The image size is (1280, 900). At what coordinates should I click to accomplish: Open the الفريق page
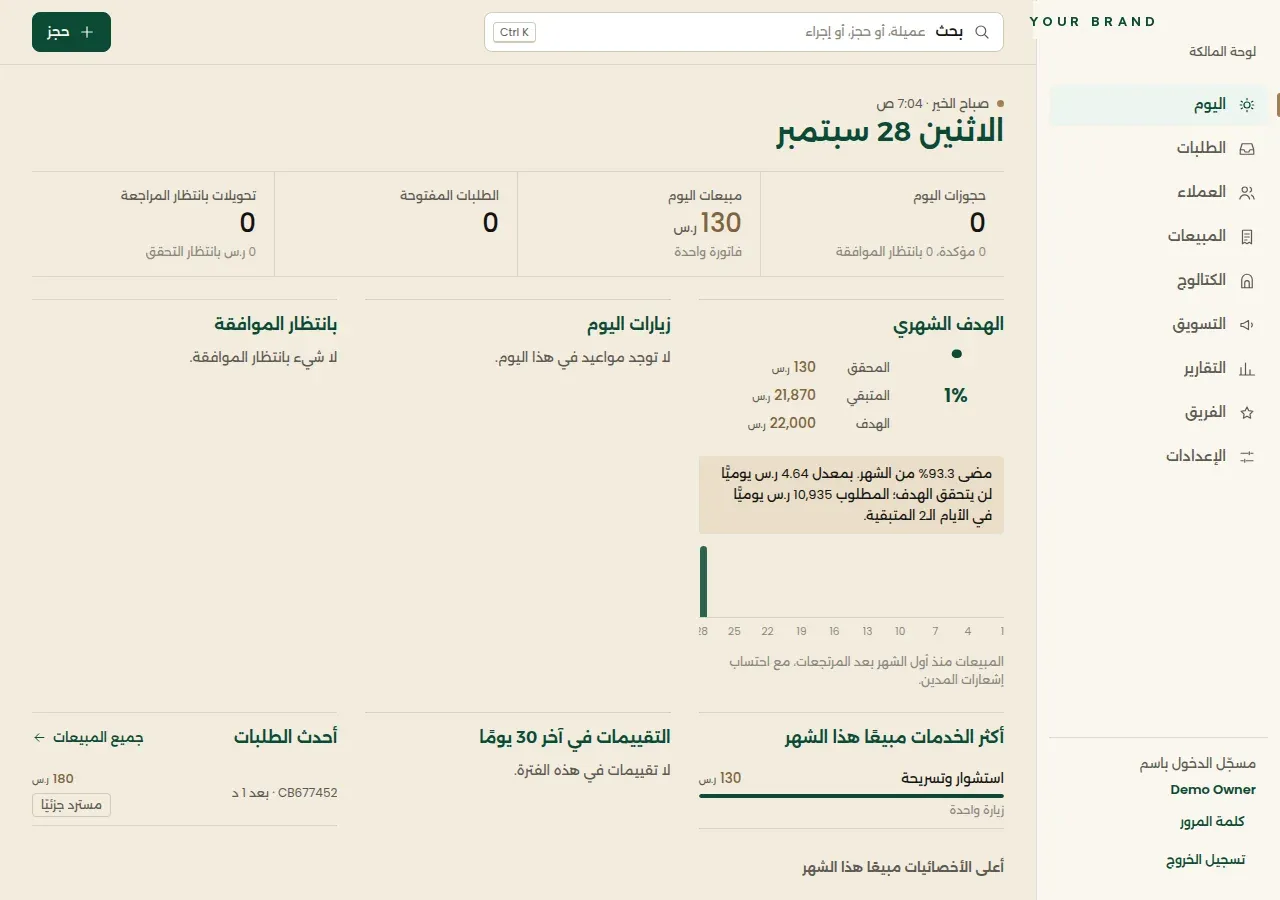tap(1158, 412)
